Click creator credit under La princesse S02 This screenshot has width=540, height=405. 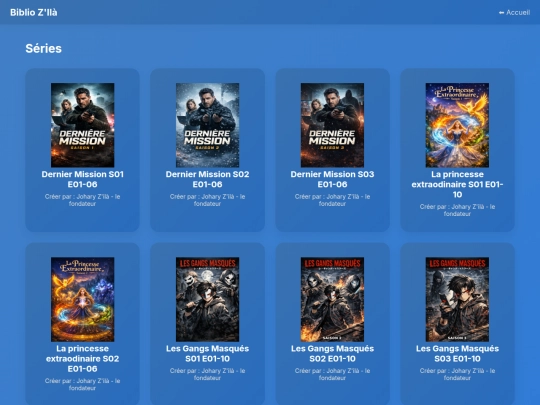point(83,384)
